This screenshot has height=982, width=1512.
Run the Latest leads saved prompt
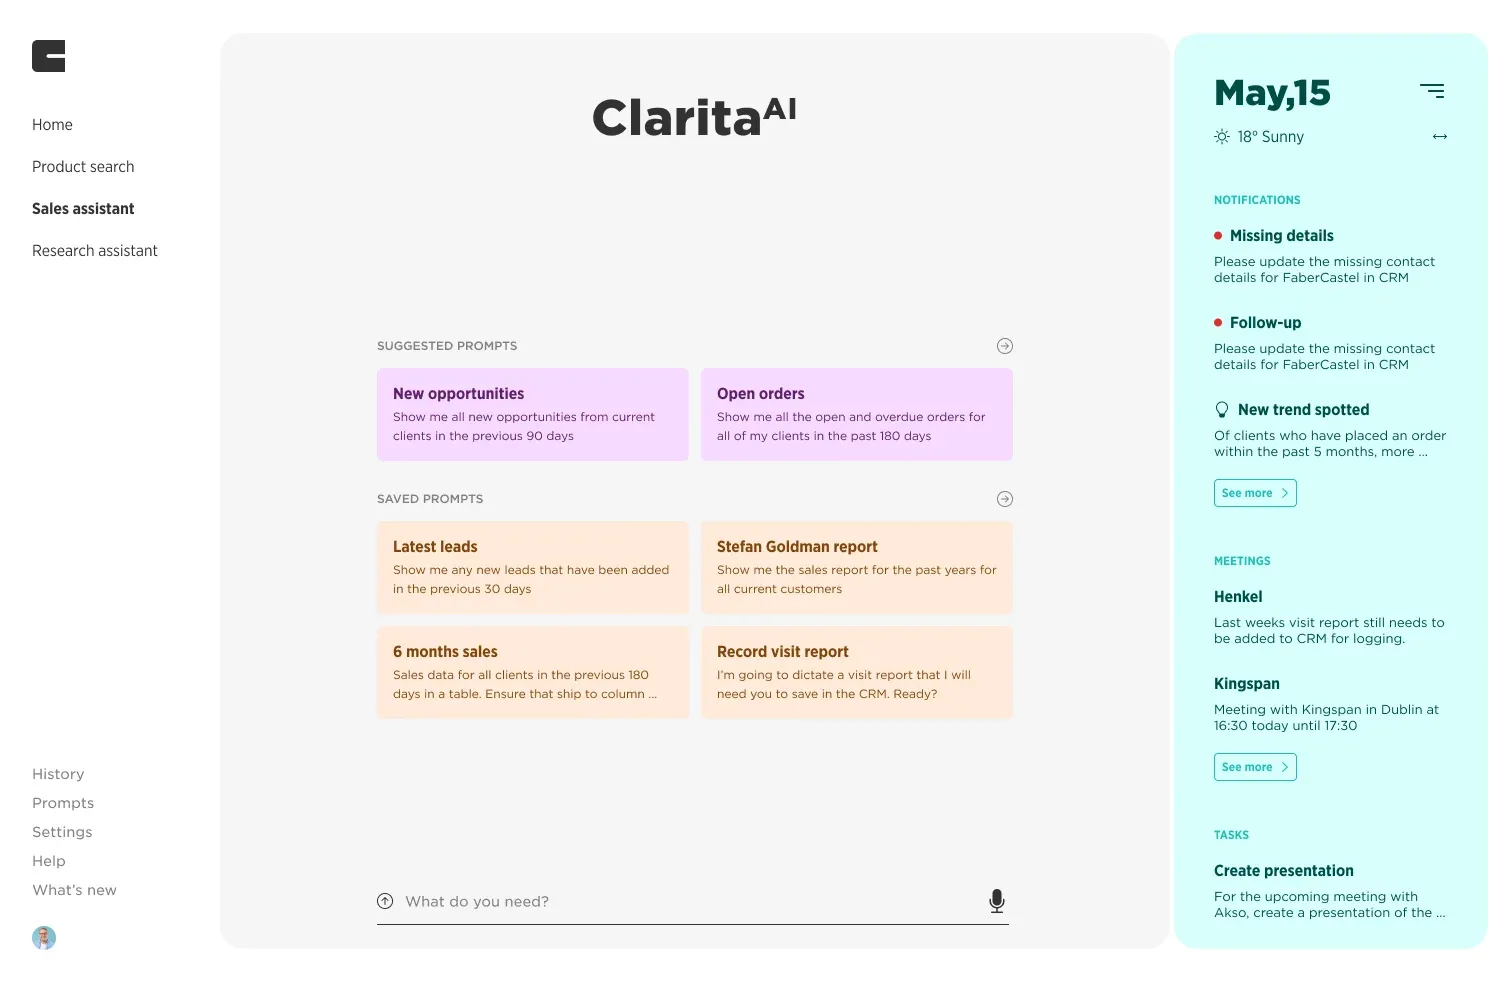click(533, 567)
